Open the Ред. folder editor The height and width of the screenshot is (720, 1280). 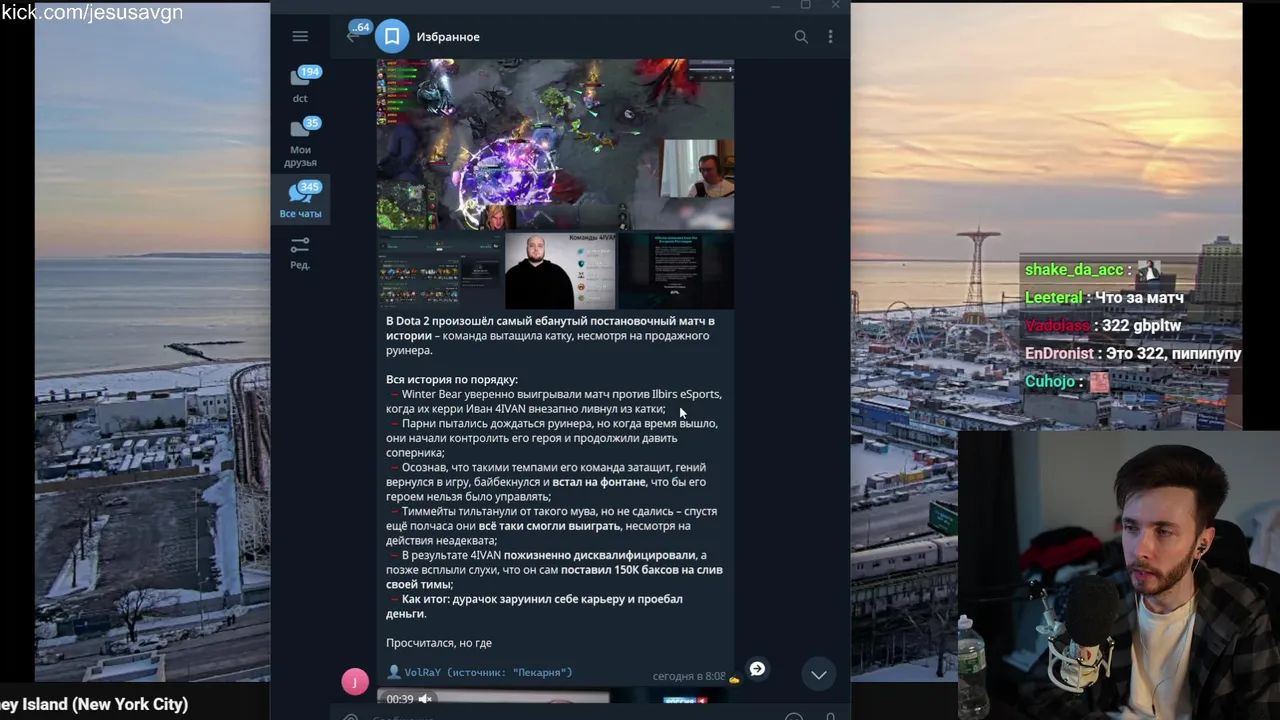click(x=300, y=252)
